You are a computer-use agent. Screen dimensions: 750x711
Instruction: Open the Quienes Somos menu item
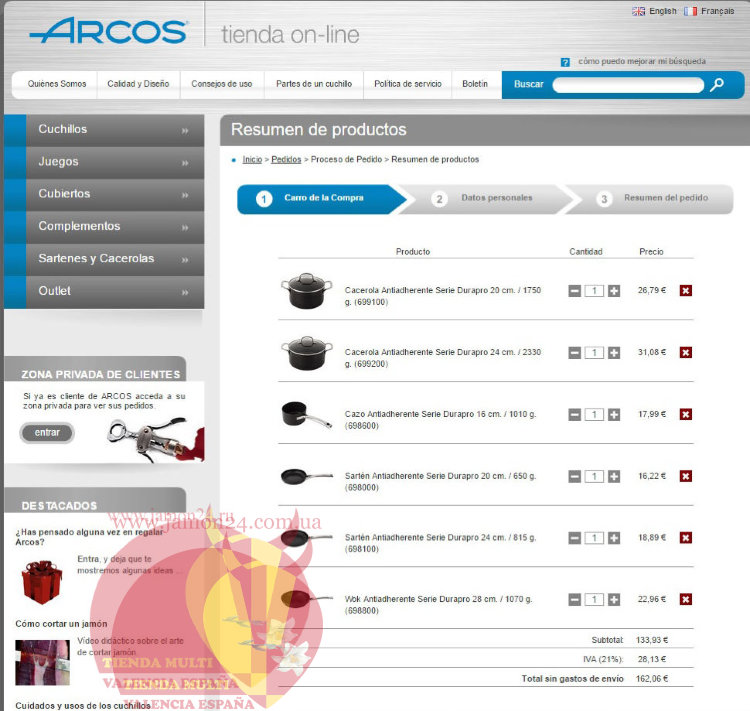pyautogui.click(x=57, y=84)
